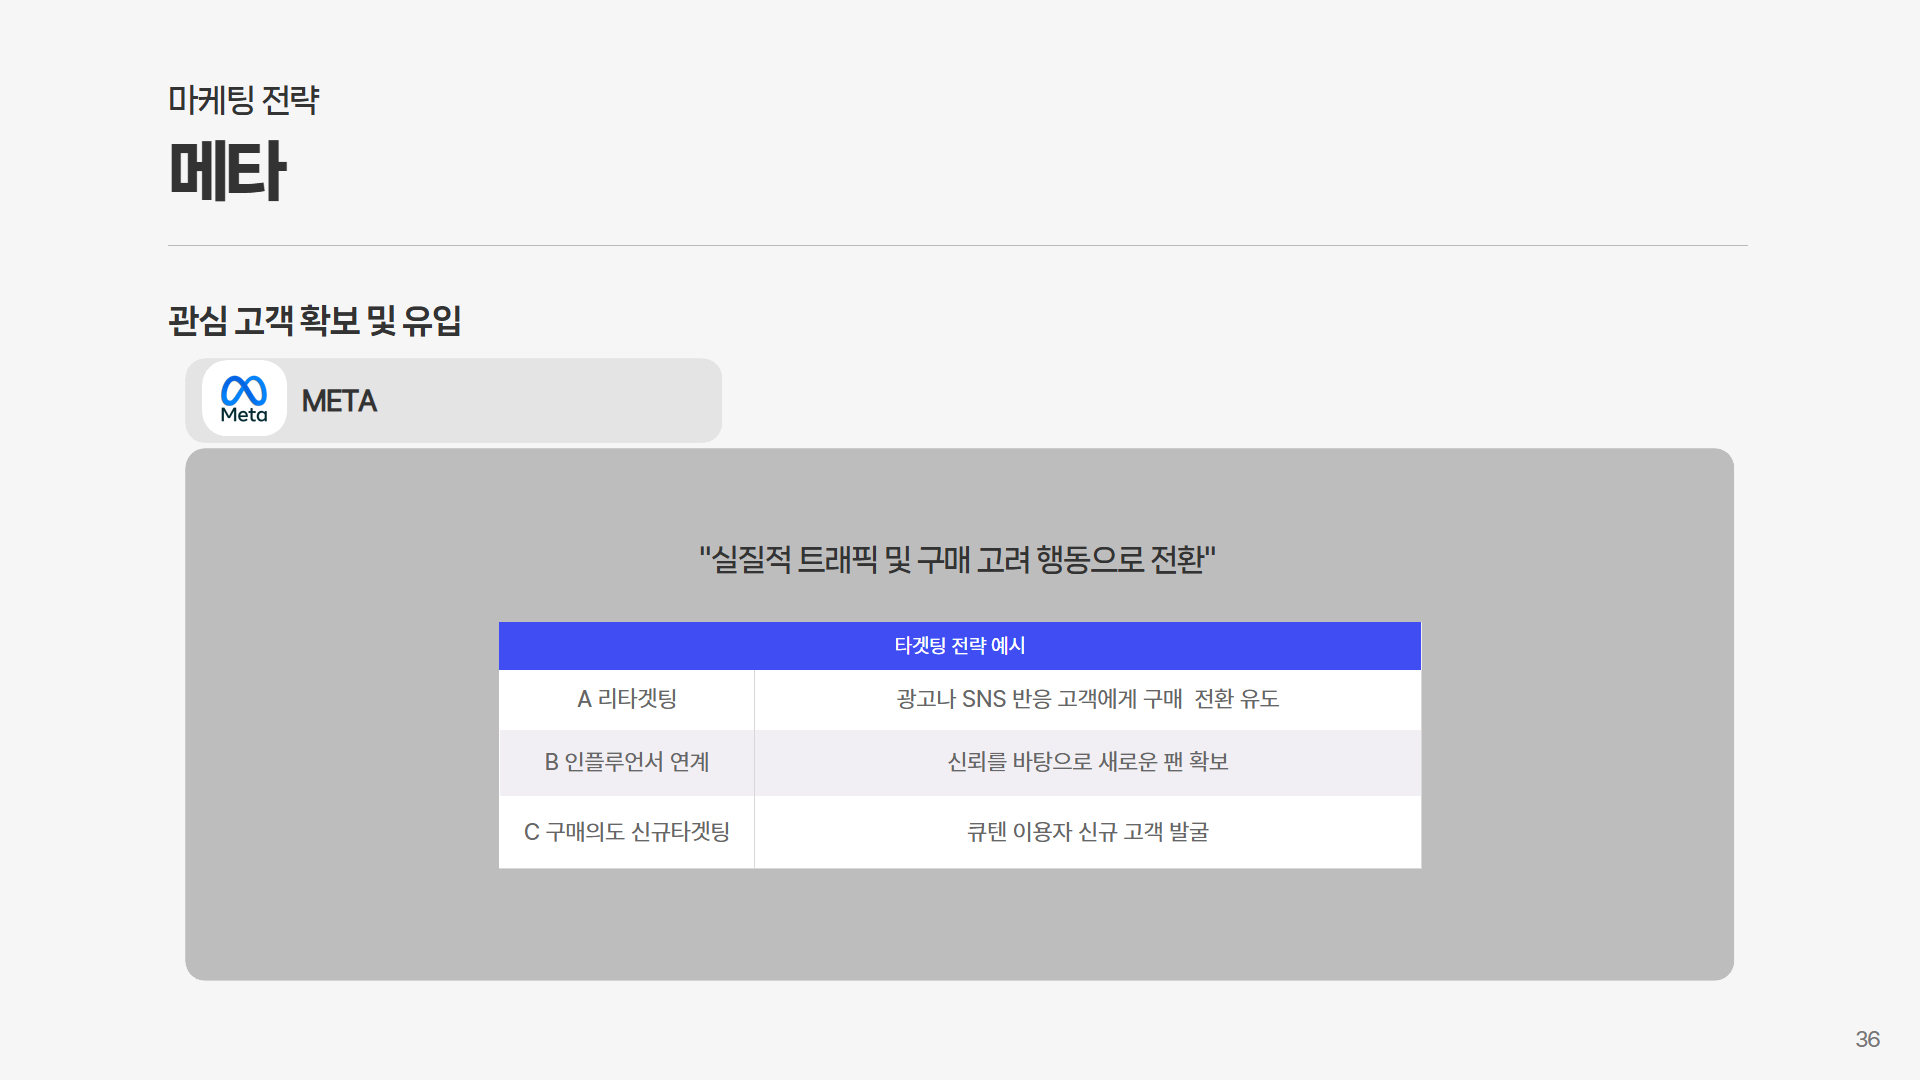This screenshot has height=1080, width=1920.
Task: Click the 타겟팅 전략 예시 table header
Action: pyautogui.click(x=959, y=646)
